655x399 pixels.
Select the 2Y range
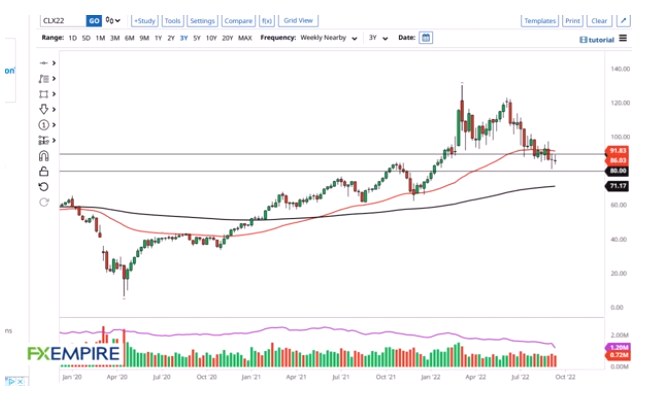[x=171, y=38]
